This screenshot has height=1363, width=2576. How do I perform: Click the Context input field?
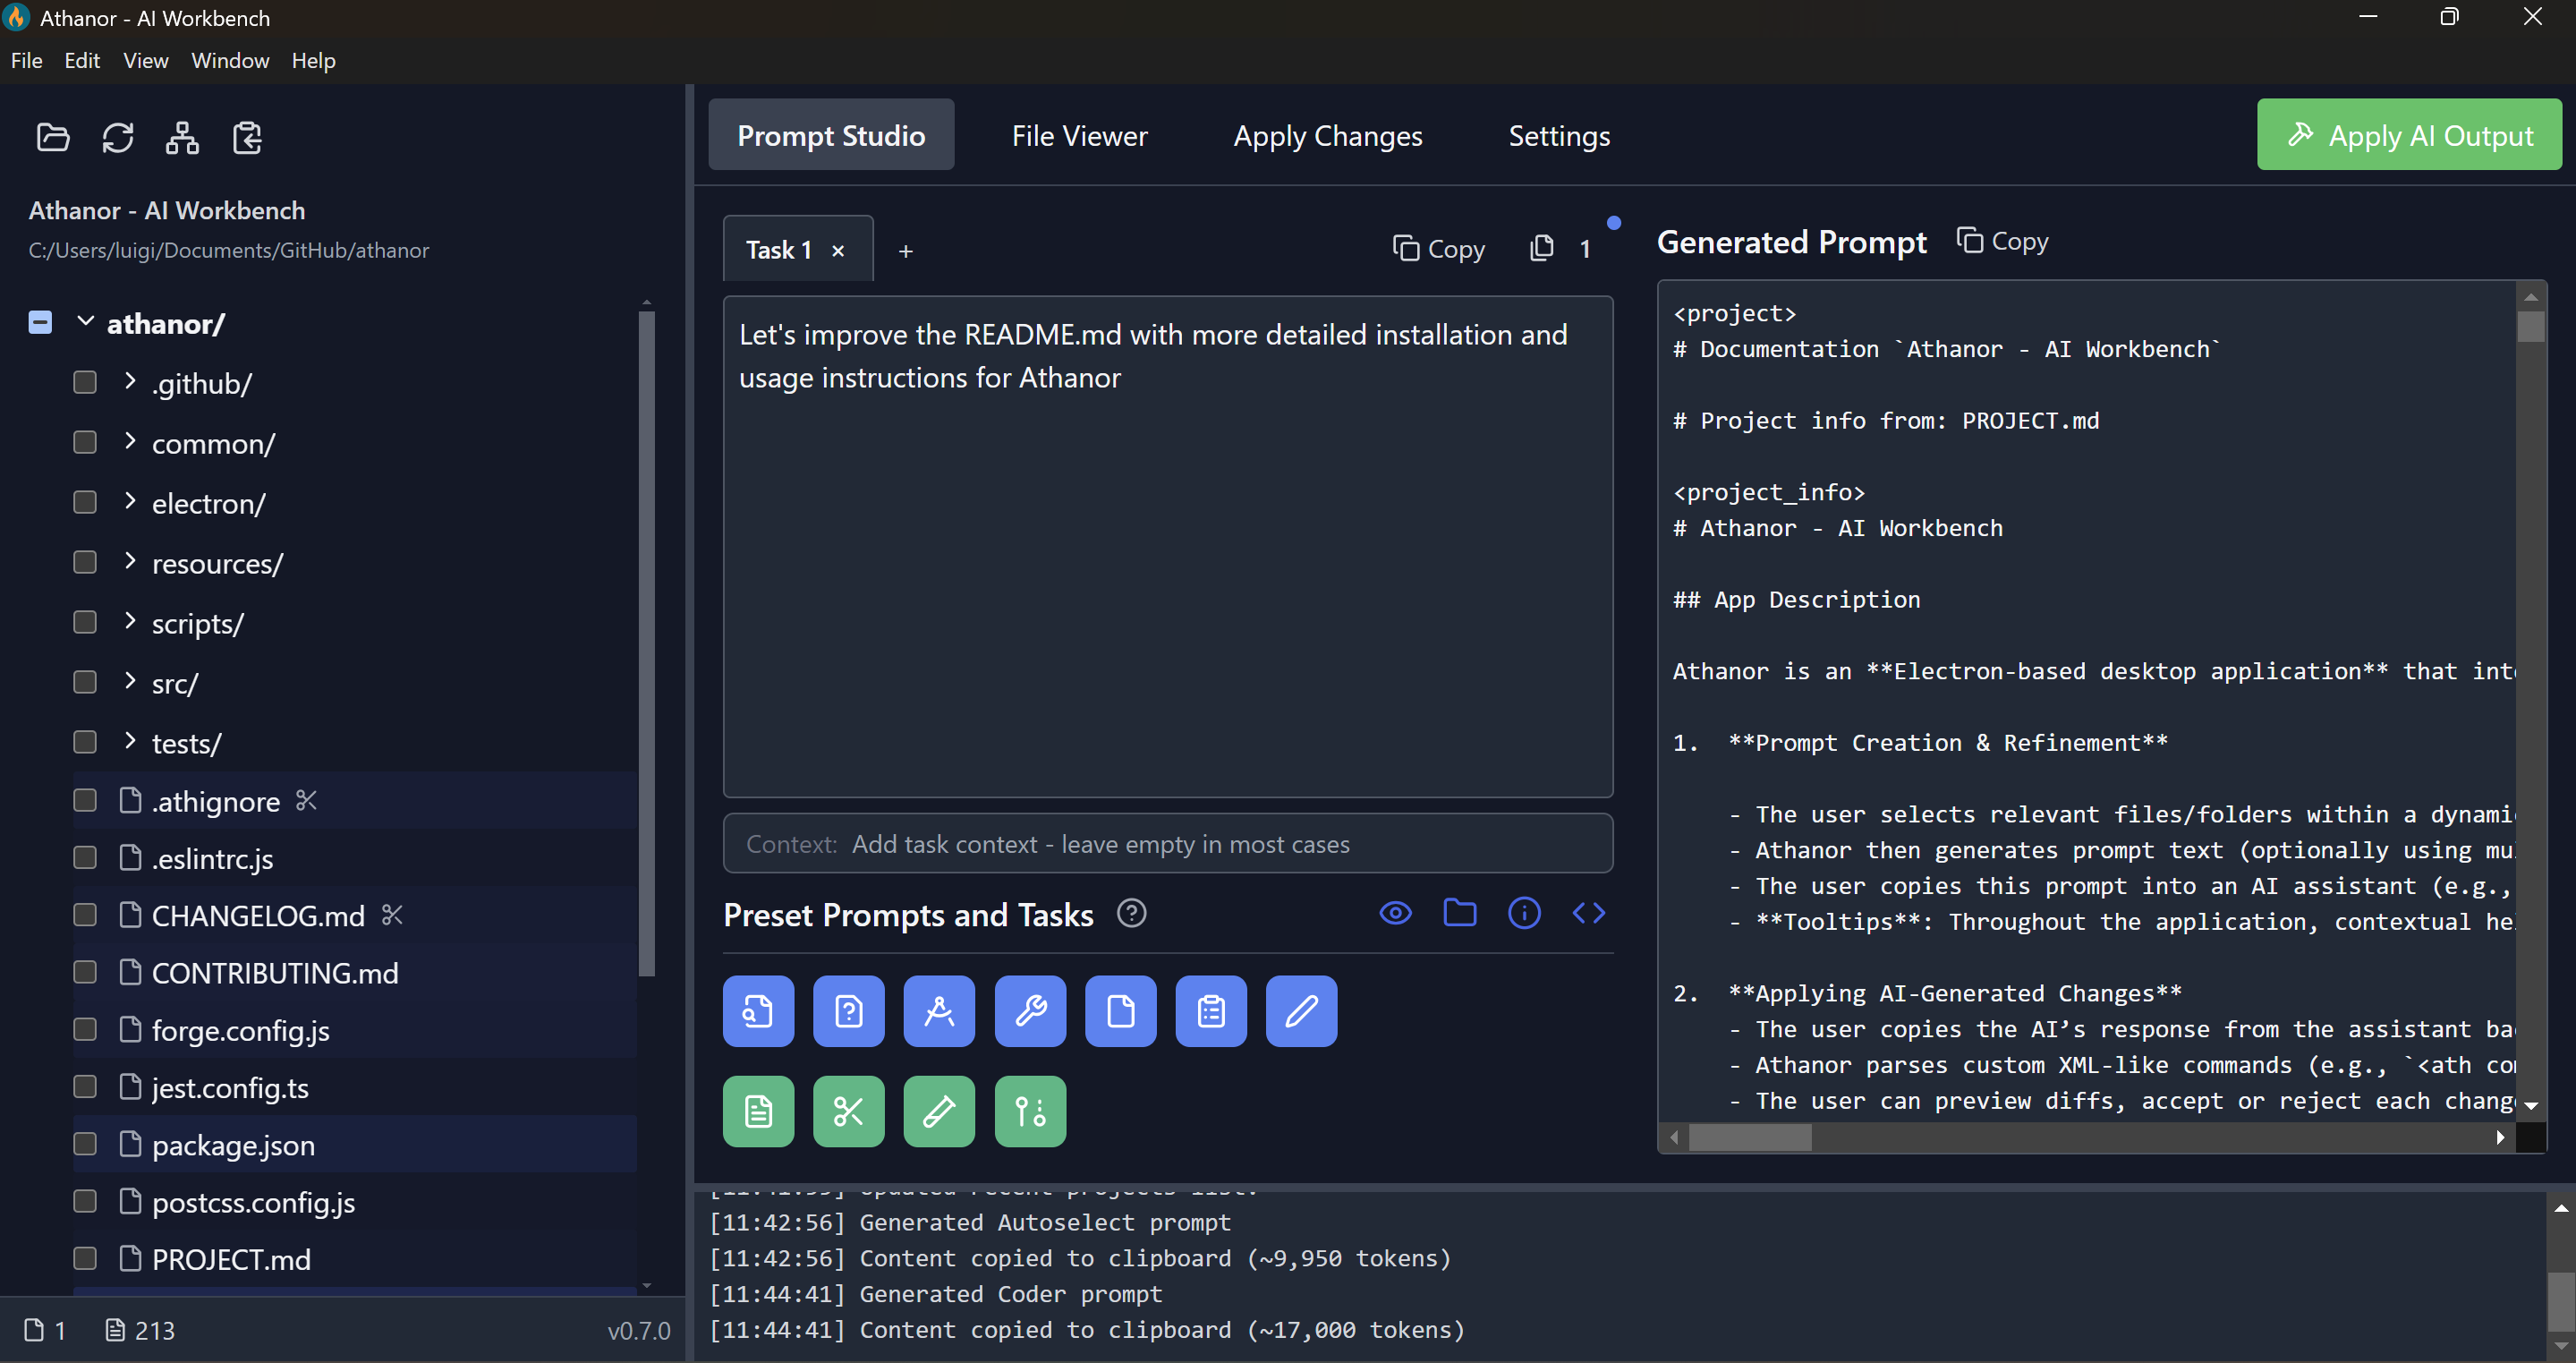point(1166,844)
